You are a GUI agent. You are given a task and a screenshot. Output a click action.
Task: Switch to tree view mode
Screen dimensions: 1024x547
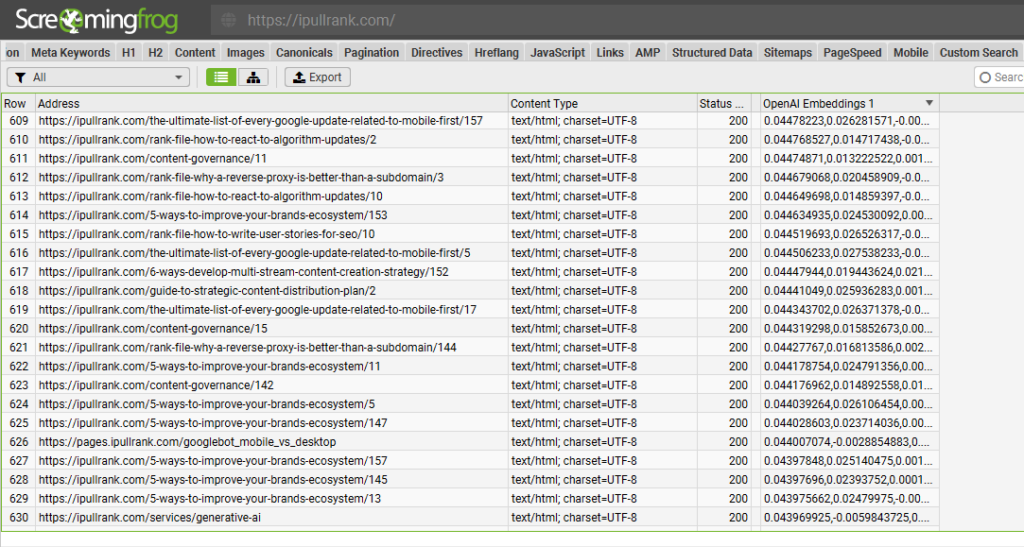(252, 77)
